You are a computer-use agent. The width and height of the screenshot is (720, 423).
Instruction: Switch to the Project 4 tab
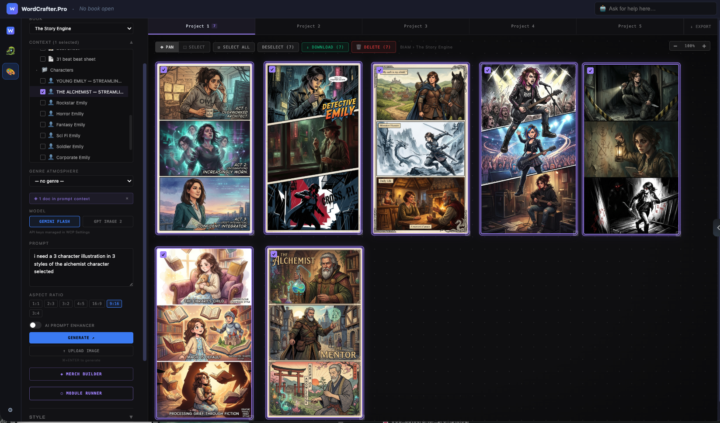point(523,26)
